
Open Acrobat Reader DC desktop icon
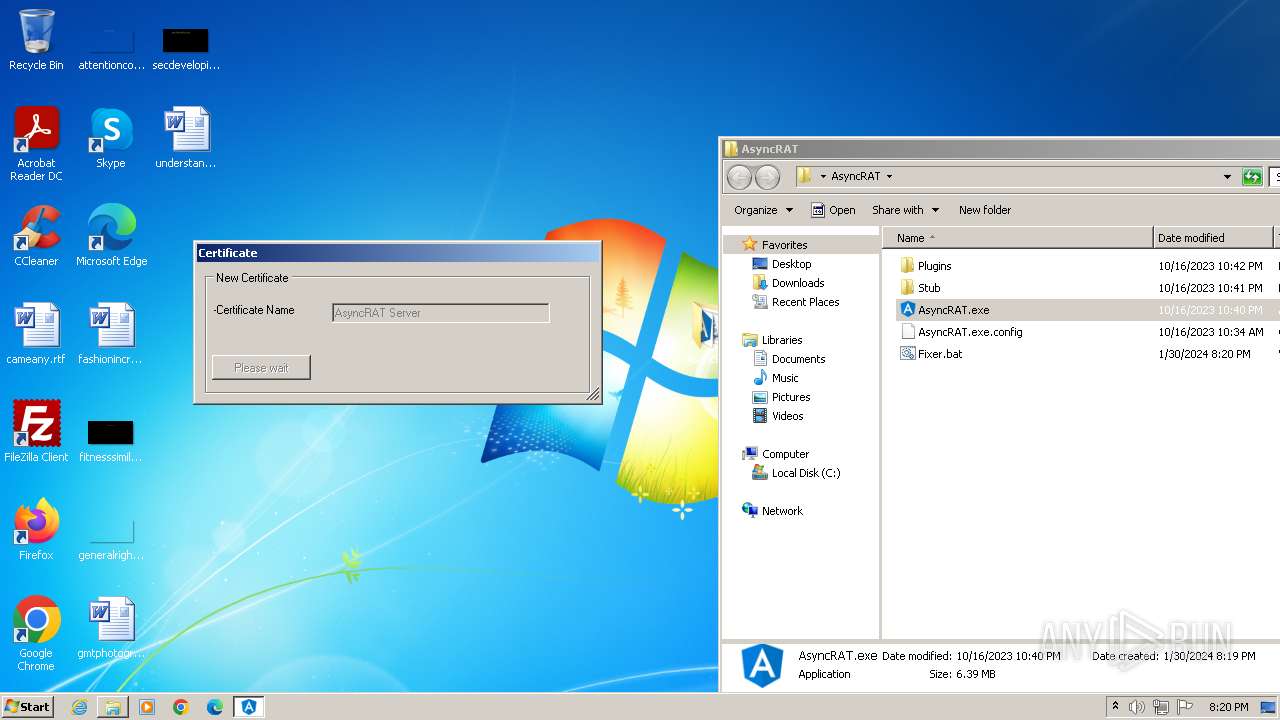click(x=36, y=144)
